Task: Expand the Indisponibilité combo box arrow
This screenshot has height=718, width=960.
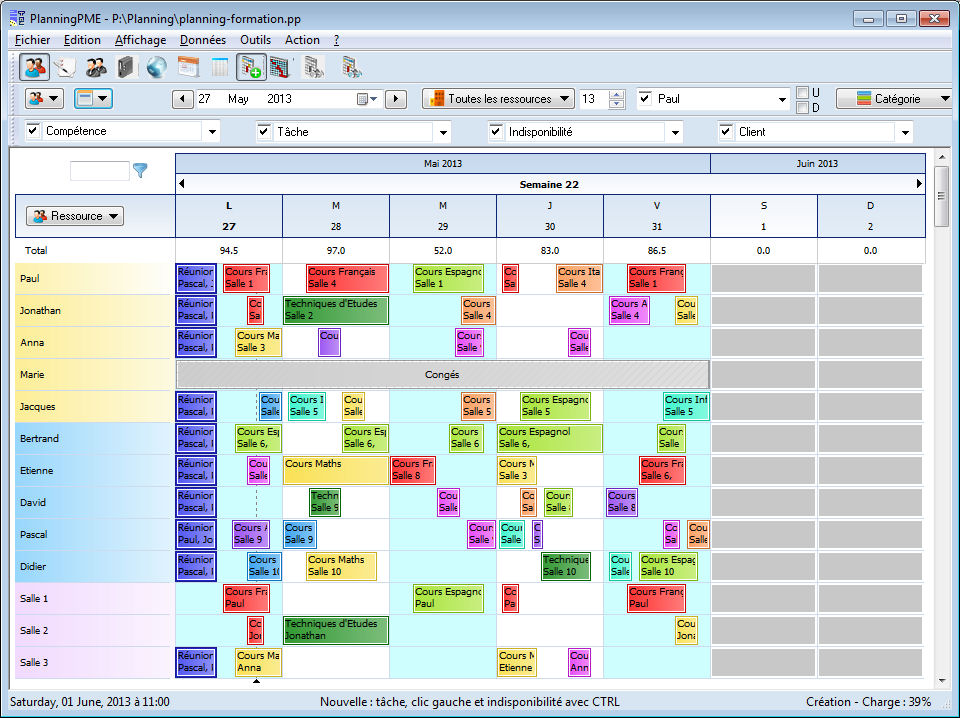Action: (675, 132)
